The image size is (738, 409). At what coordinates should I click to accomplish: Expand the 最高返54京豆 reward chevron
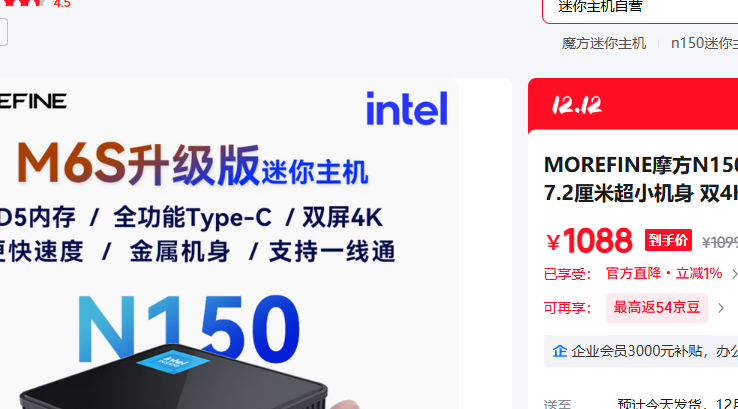click(x=721, y=308)
